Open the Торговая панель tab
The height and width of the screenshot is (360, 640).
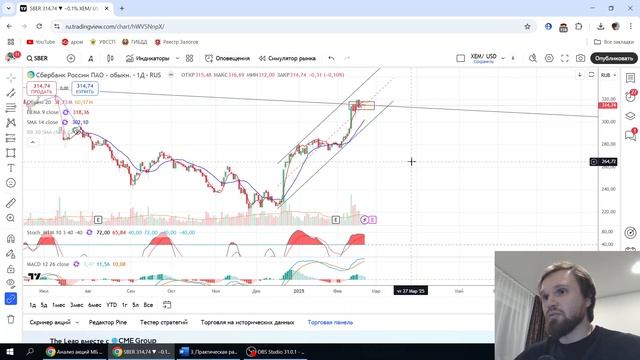click(330, 322)
